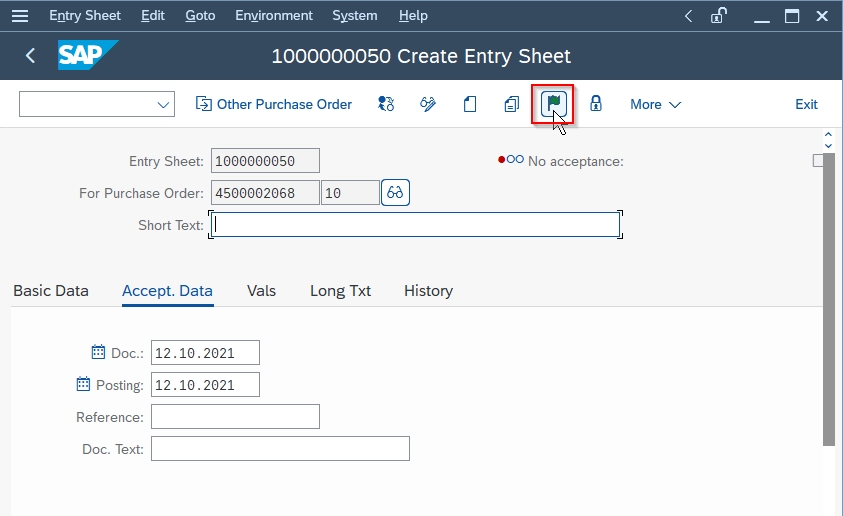Expand the command field dropdown
Viewport: 843px width, 516px height.
163,104
